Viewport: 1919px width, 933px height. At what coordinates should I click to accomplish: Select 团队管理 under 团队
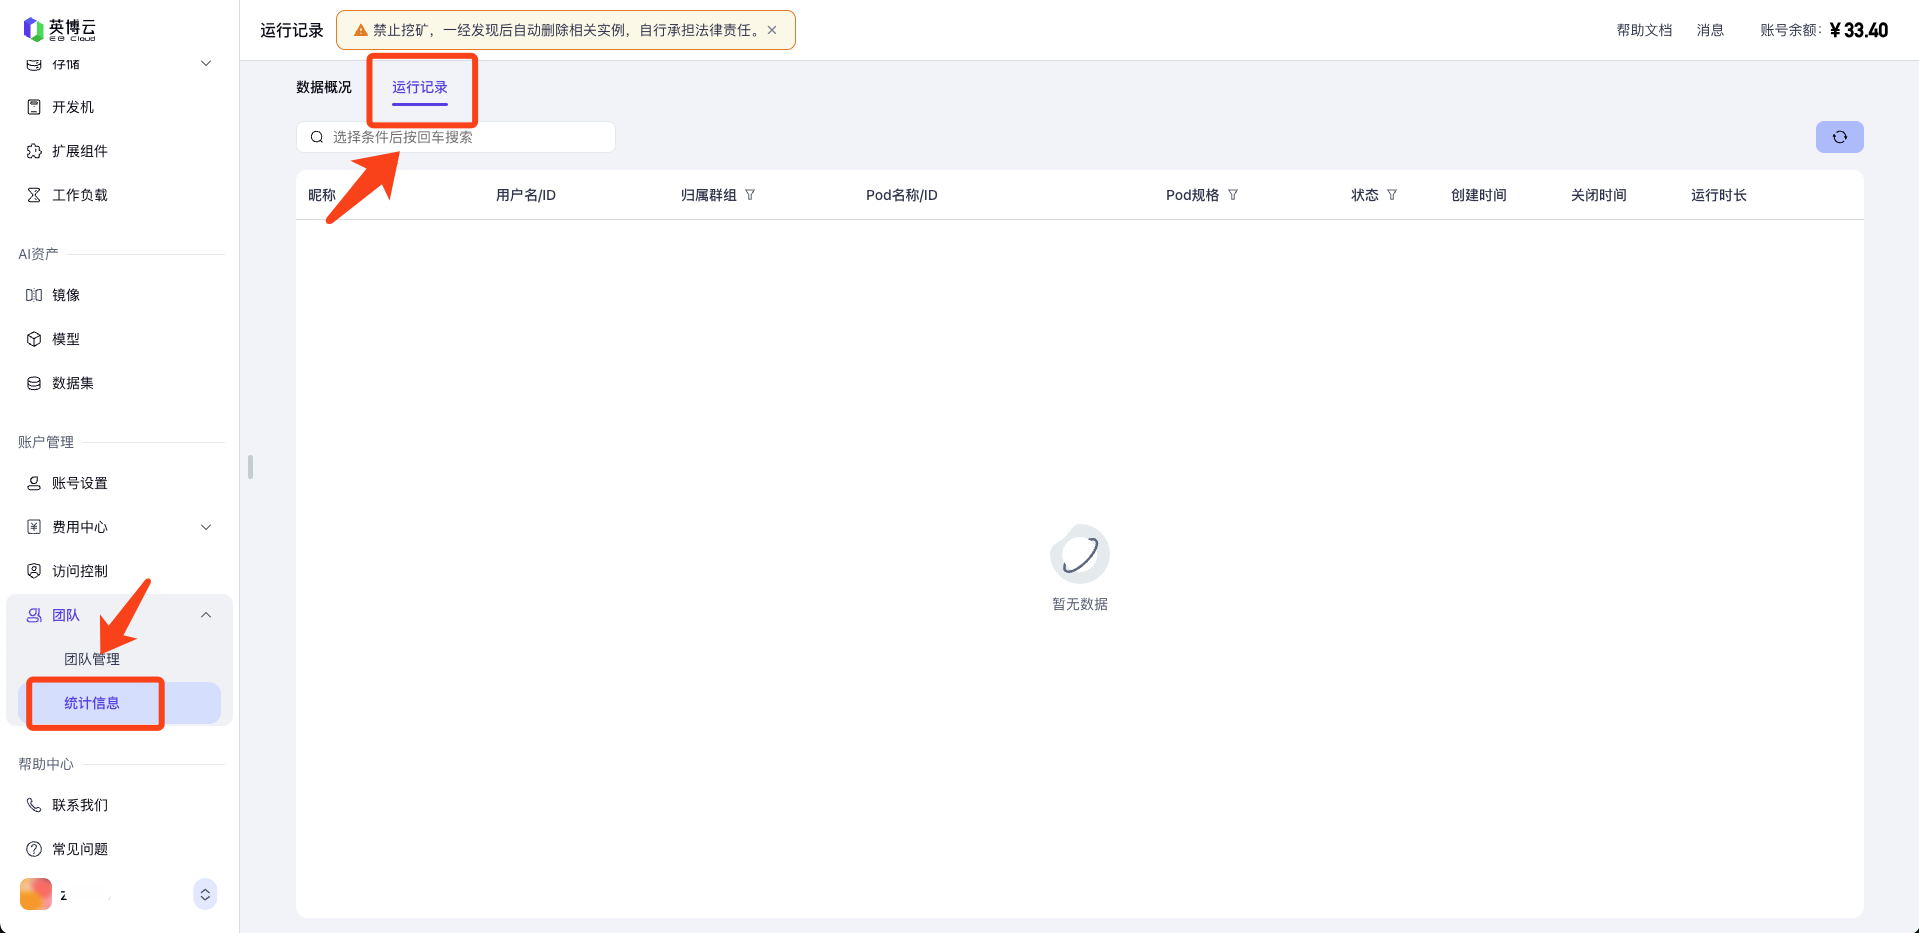point(92,659)
